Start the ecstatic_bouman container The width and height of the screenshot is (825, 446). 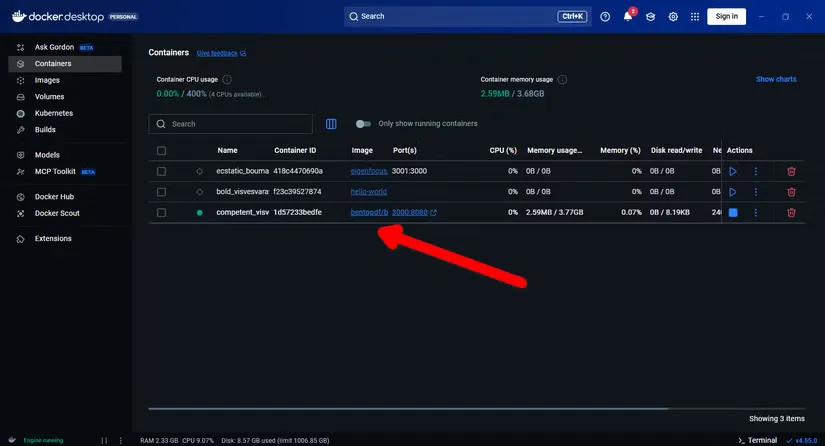point(733,171)
